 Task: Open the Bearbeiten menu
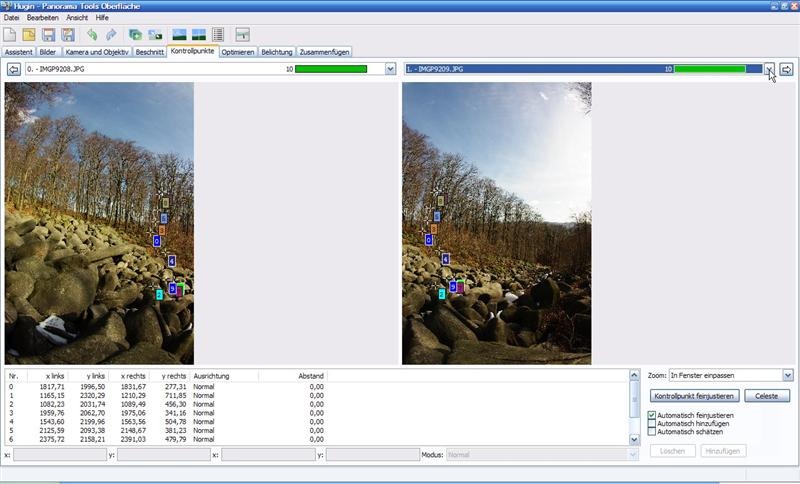pyautogui.click(x=43, y=18)
